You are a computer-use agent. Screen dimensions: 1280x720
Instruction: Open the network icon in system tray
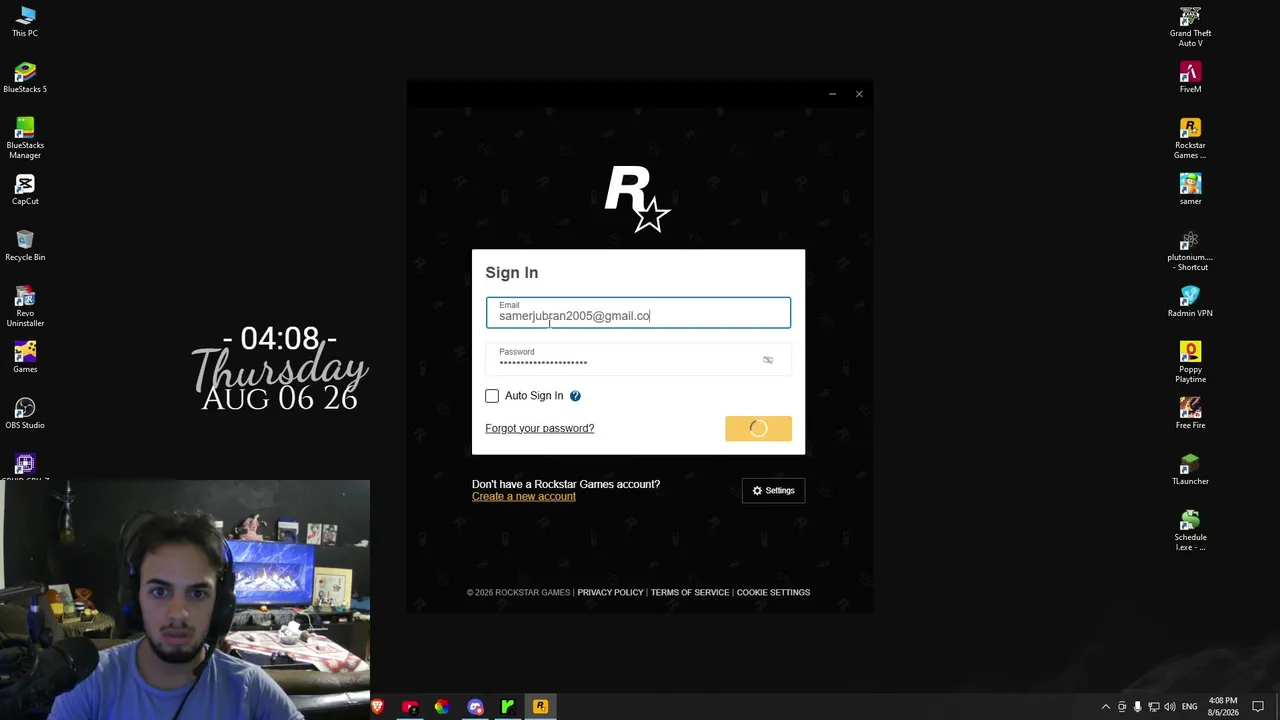(x=1154, y=707)
